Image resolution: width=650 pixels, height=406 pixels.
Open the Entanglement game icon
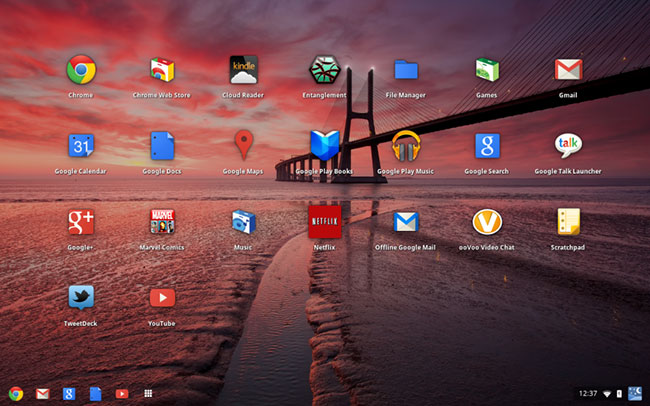[325, 70]
